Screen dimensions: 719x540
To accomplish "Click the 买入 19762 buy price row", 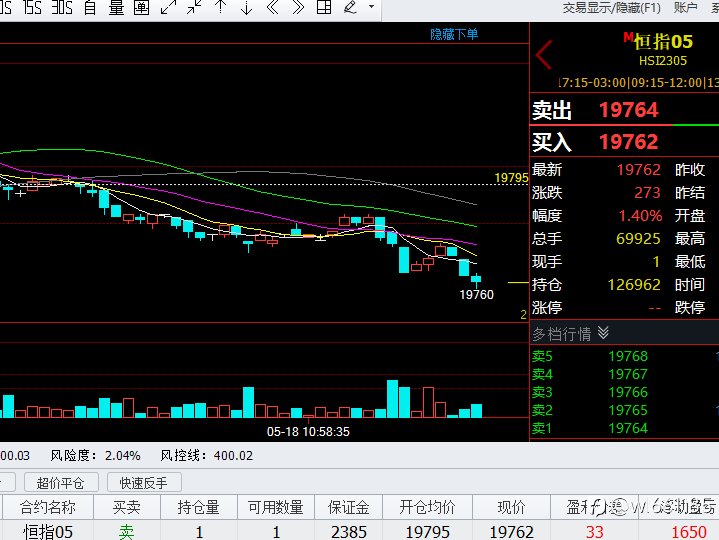I will pyautogui.click(x=625, y=141).
